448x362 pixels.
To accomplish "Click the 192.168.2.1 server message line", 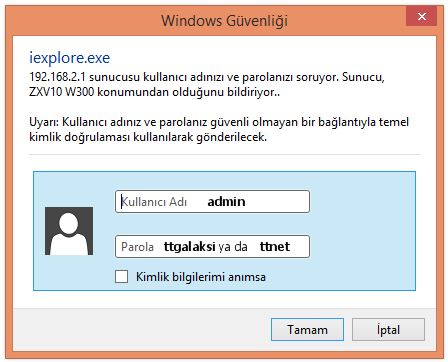I will (x=207, y=77).
